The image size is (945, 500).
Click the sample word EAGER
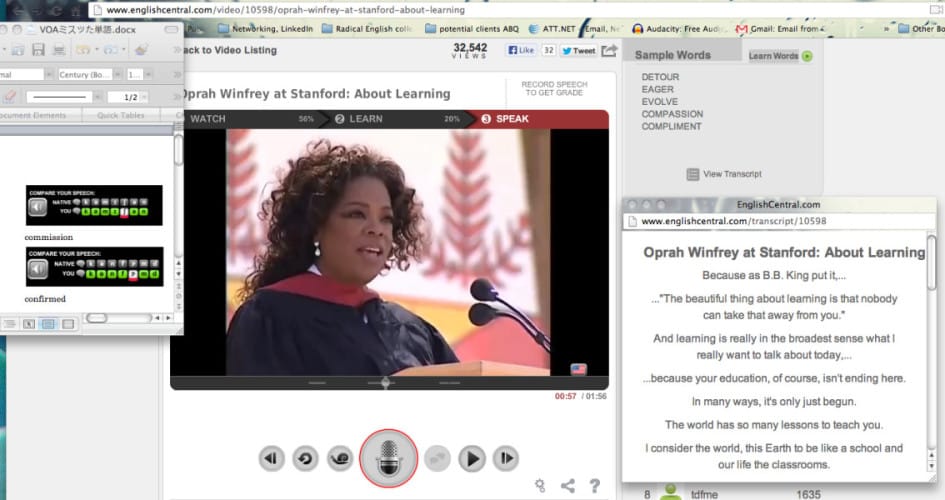[658, 89]
